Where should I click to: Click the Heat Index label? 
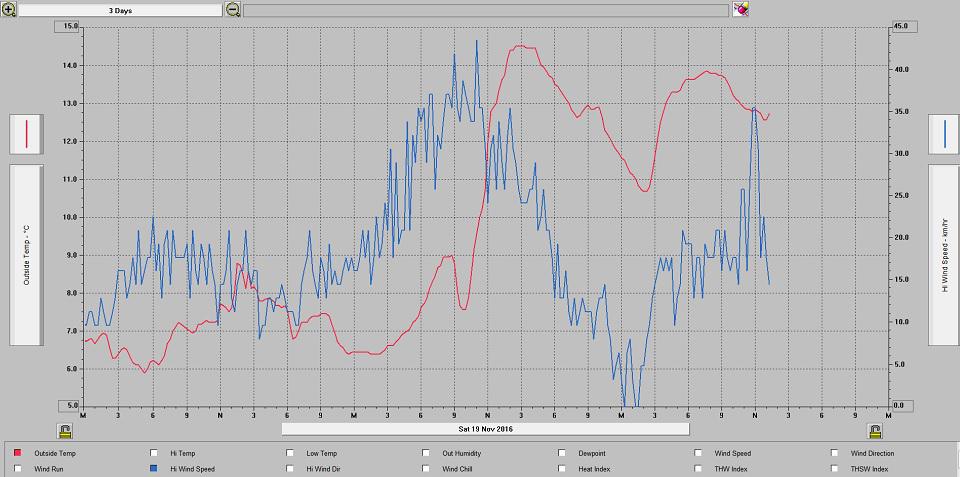(596, 468)
